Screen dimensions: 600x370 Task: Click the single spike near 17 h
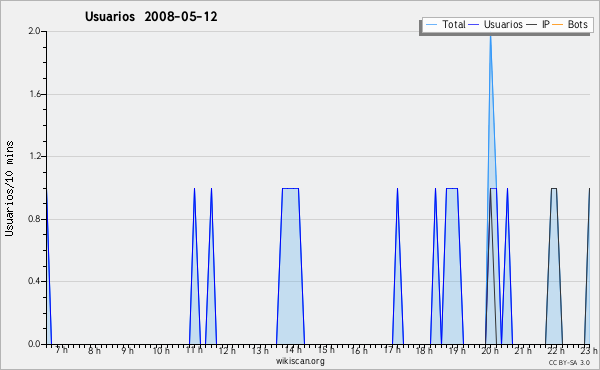[x=398, y=266]
